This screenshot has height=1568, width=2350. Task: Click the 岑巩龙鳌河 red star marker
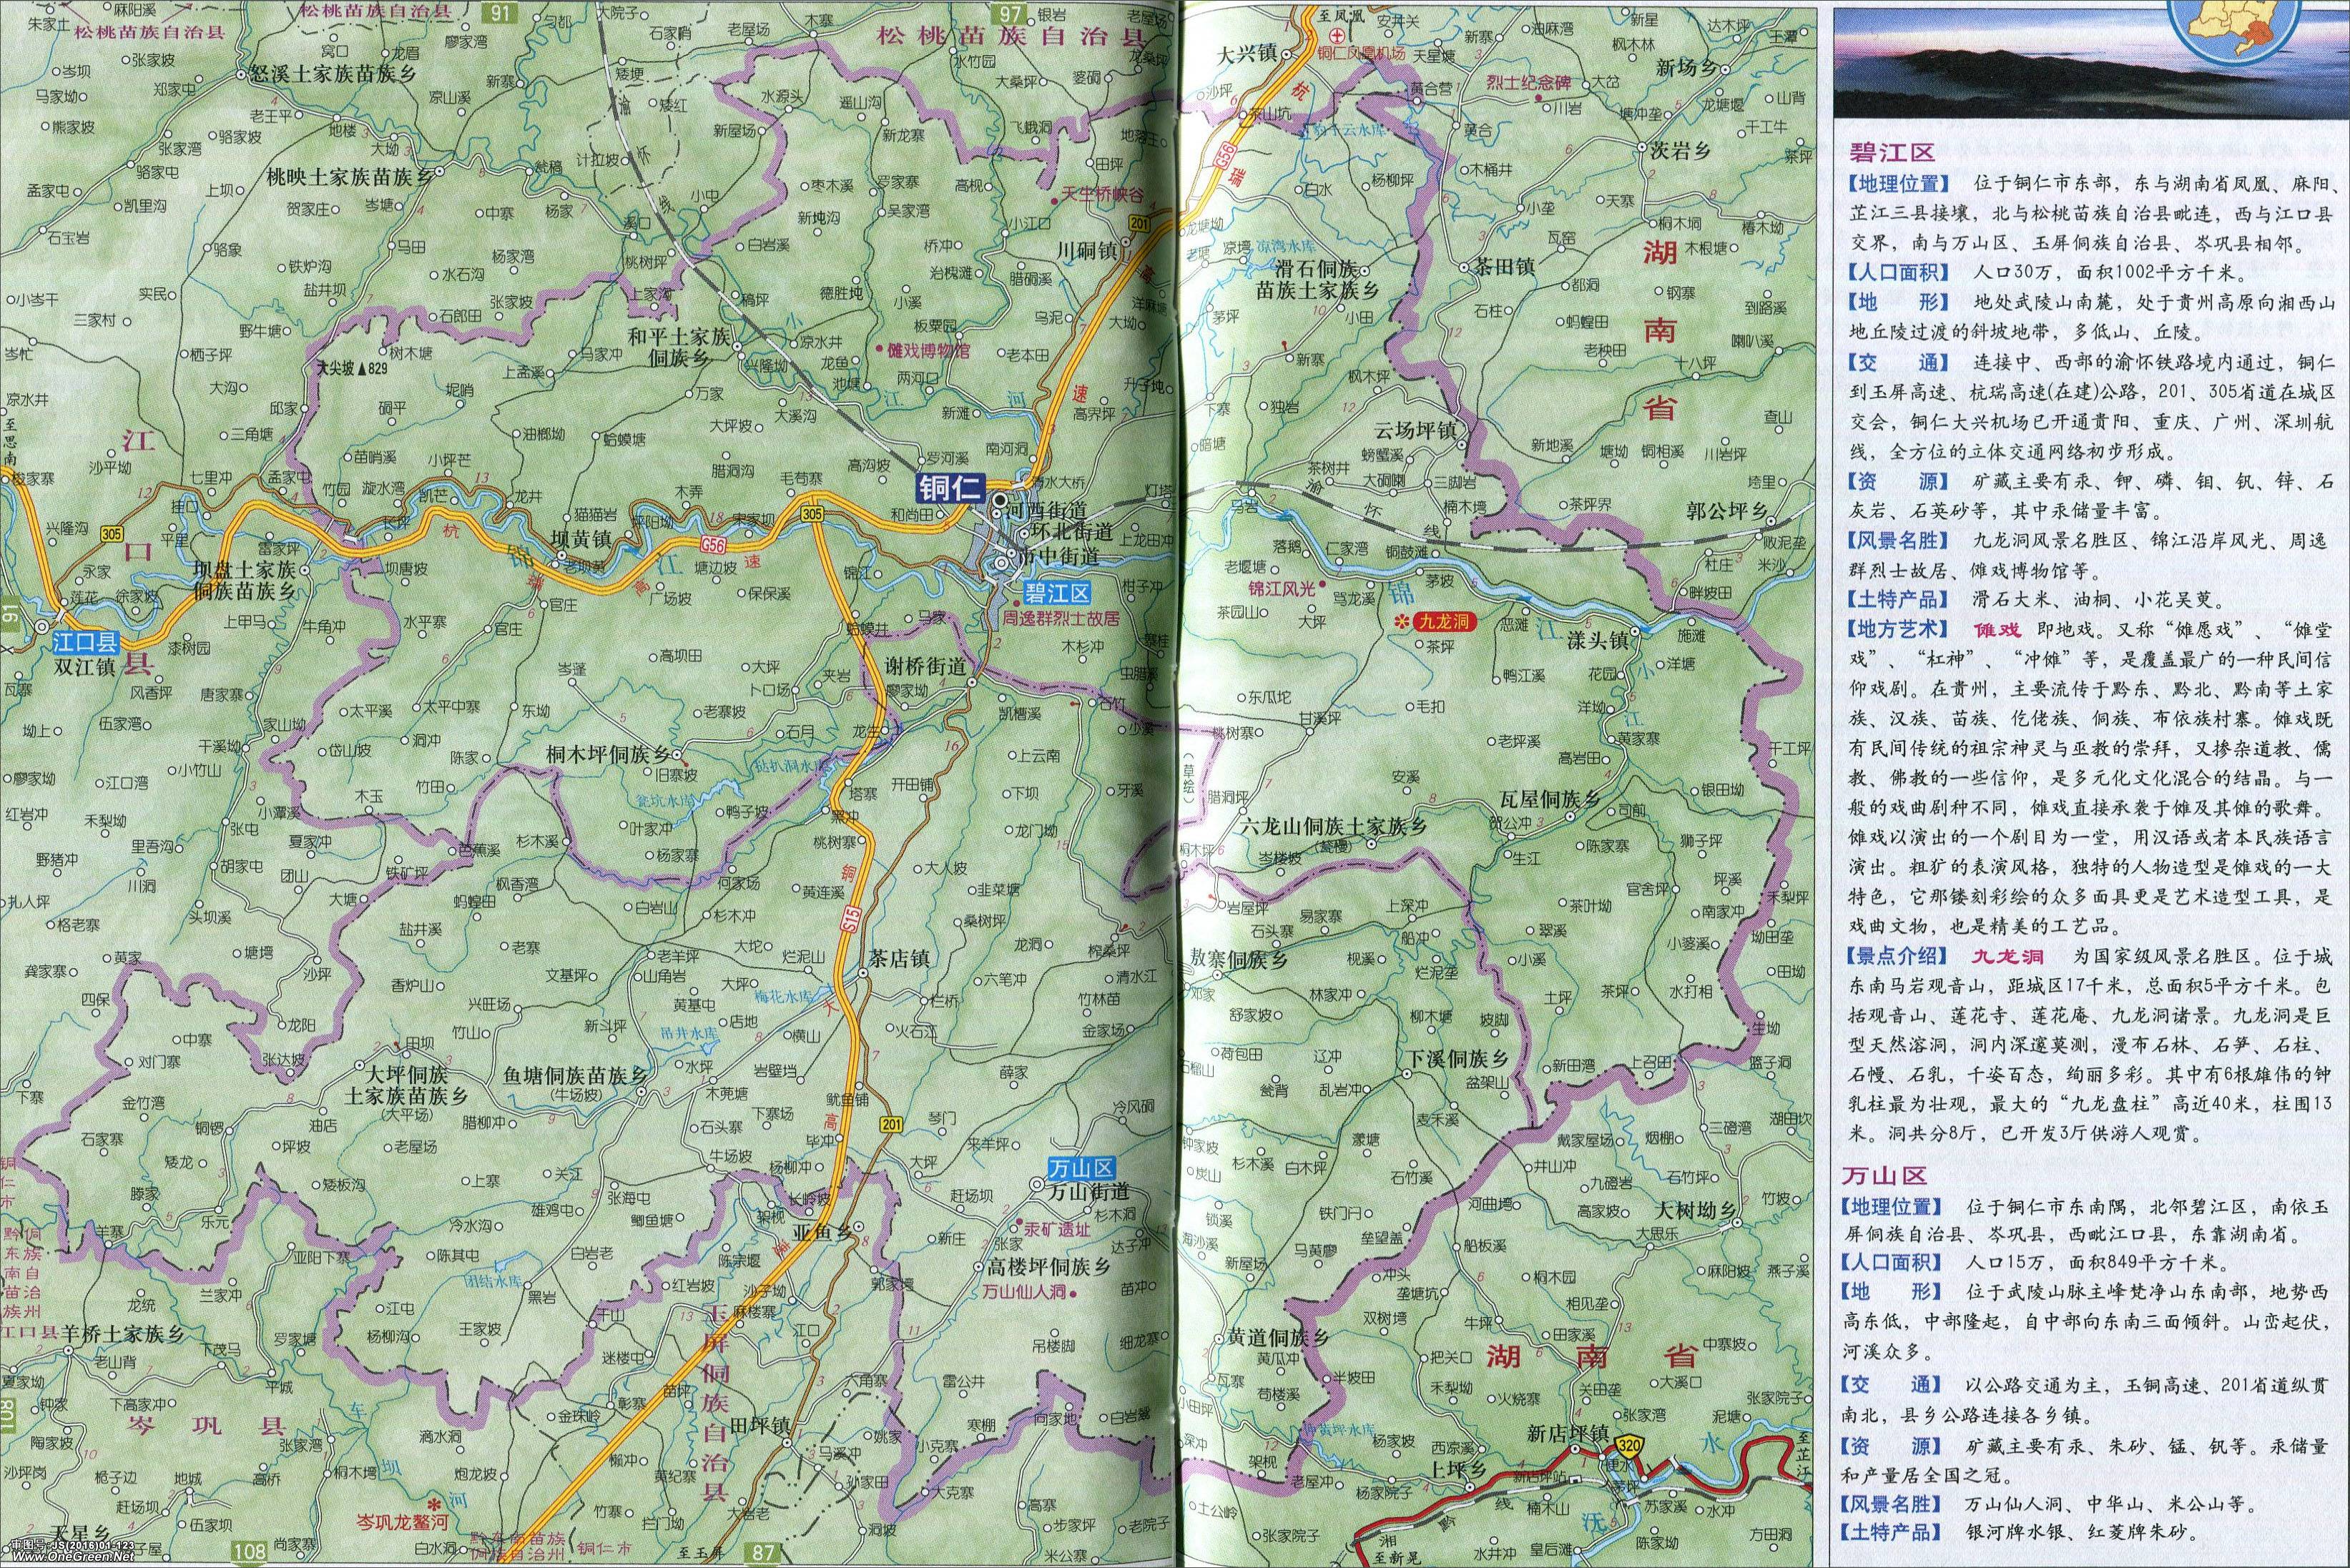[x=433, y=1504]
